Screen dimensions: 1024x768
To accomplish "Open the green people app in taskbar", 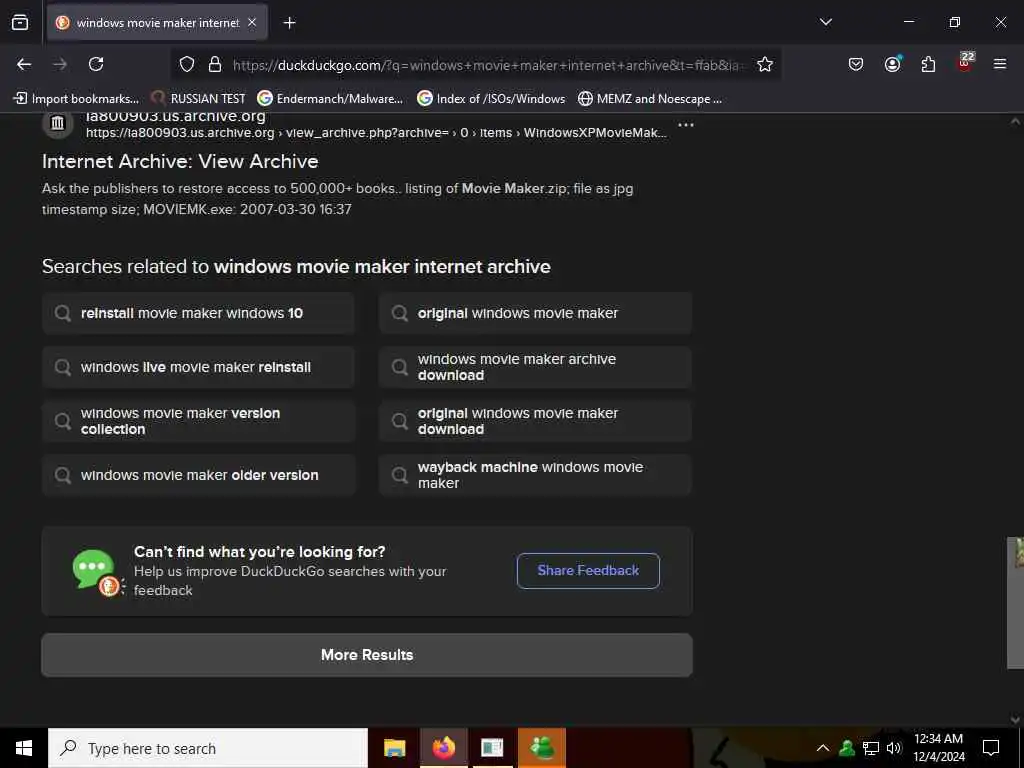I will [542, 748].
